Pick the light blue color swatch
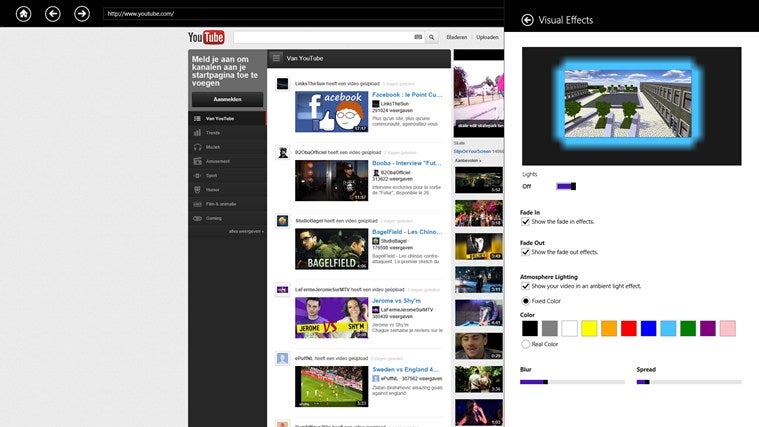The height and width of the screenshot is (427, 759). 668,328
